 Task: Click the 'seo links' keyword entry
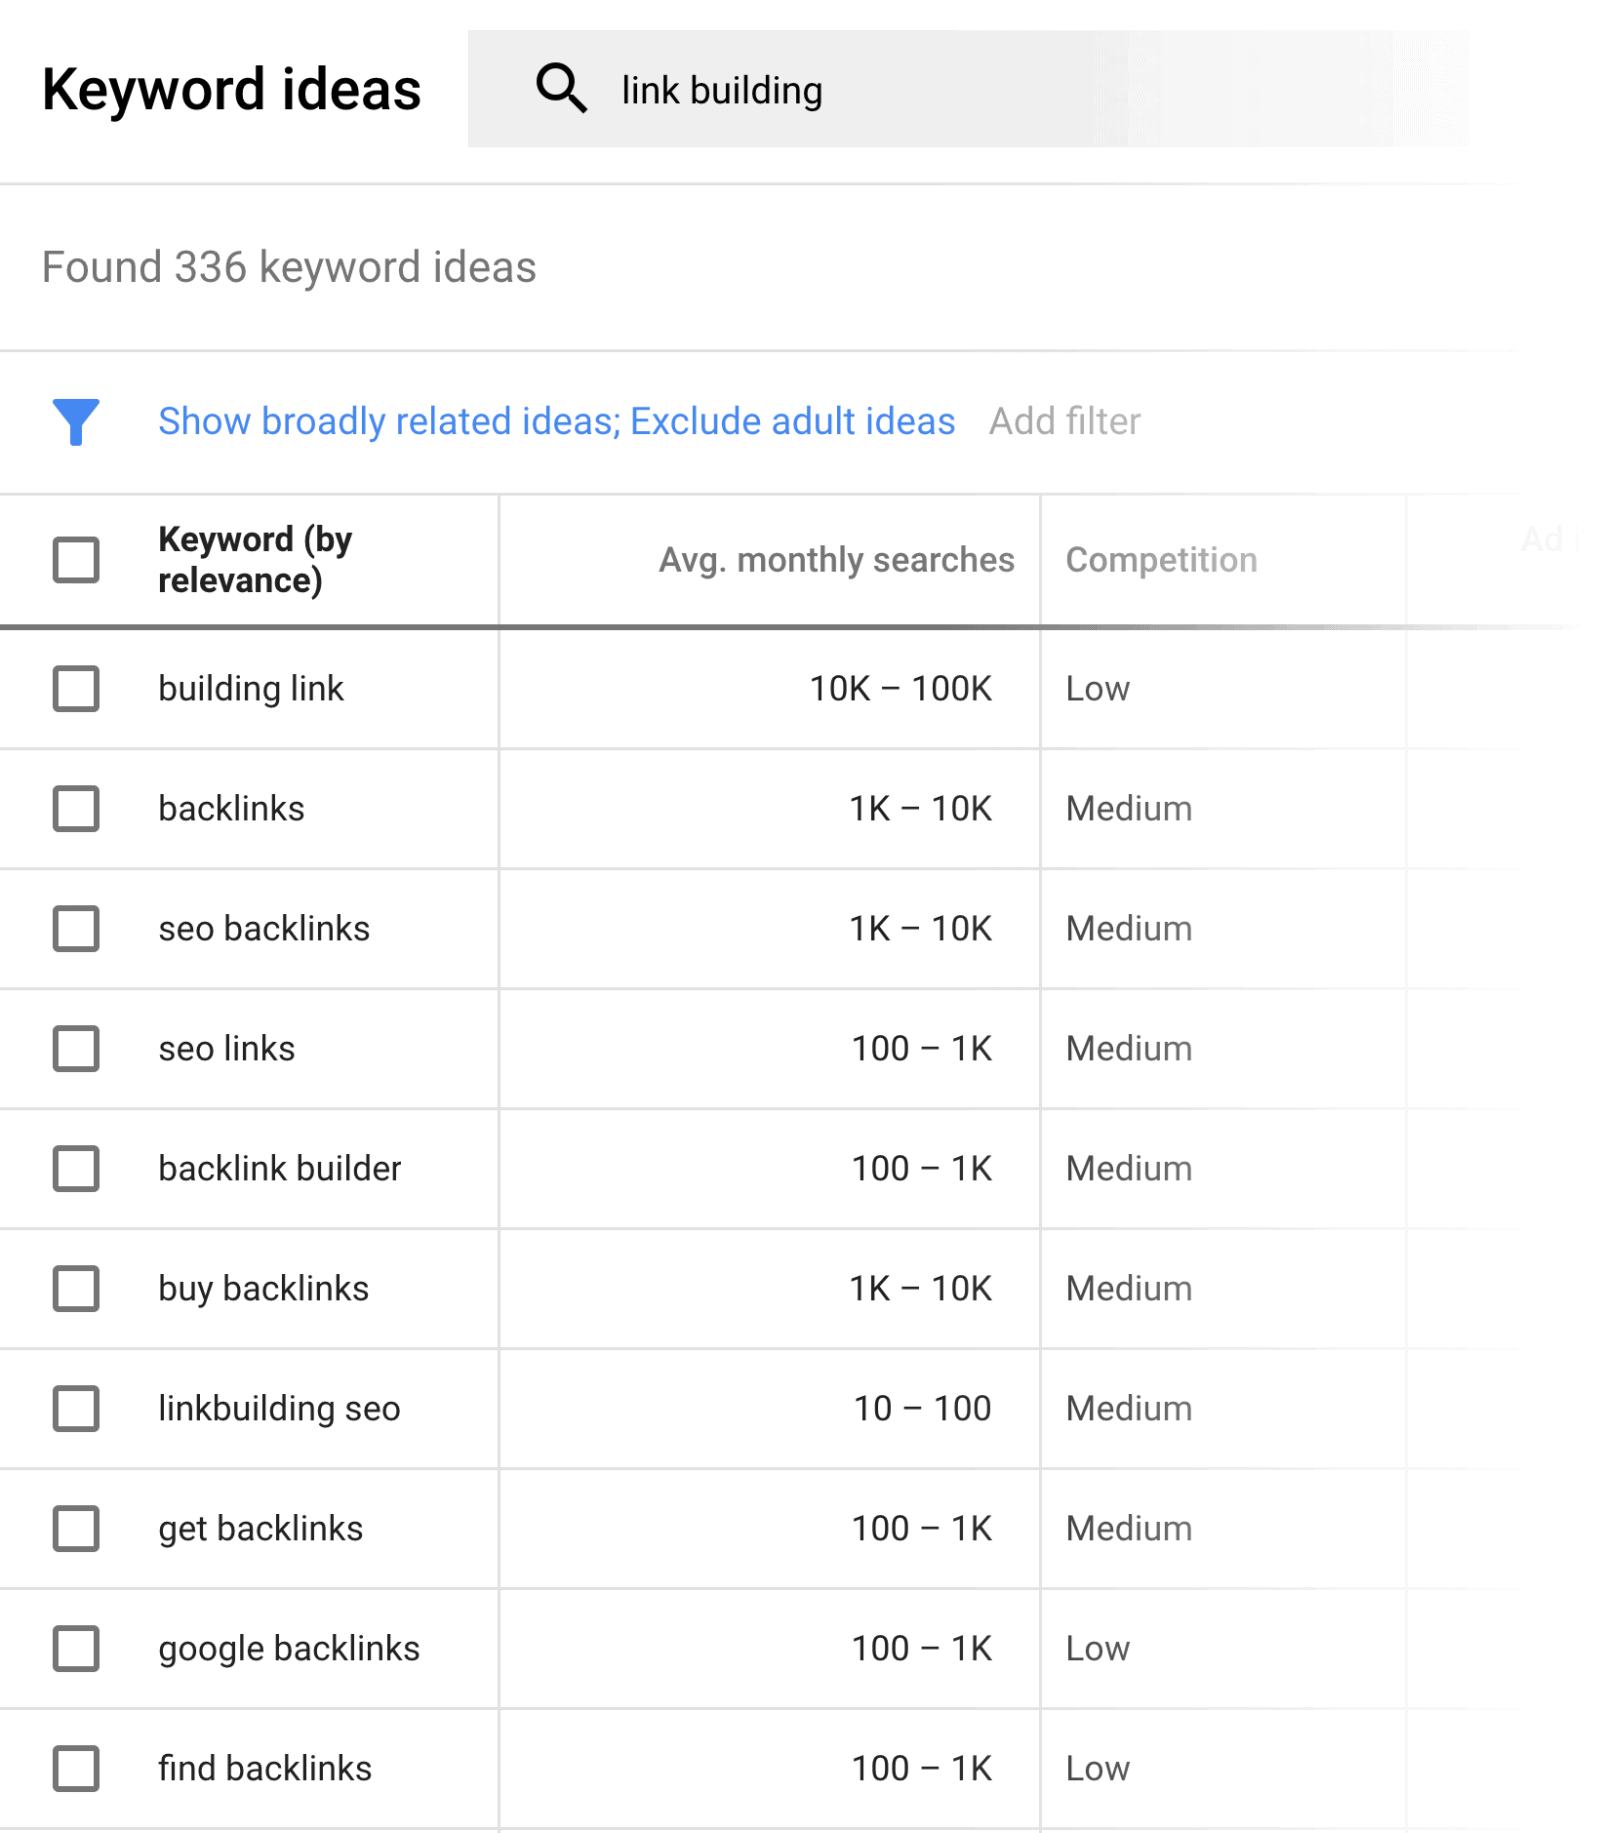[x=226, y=1048]
